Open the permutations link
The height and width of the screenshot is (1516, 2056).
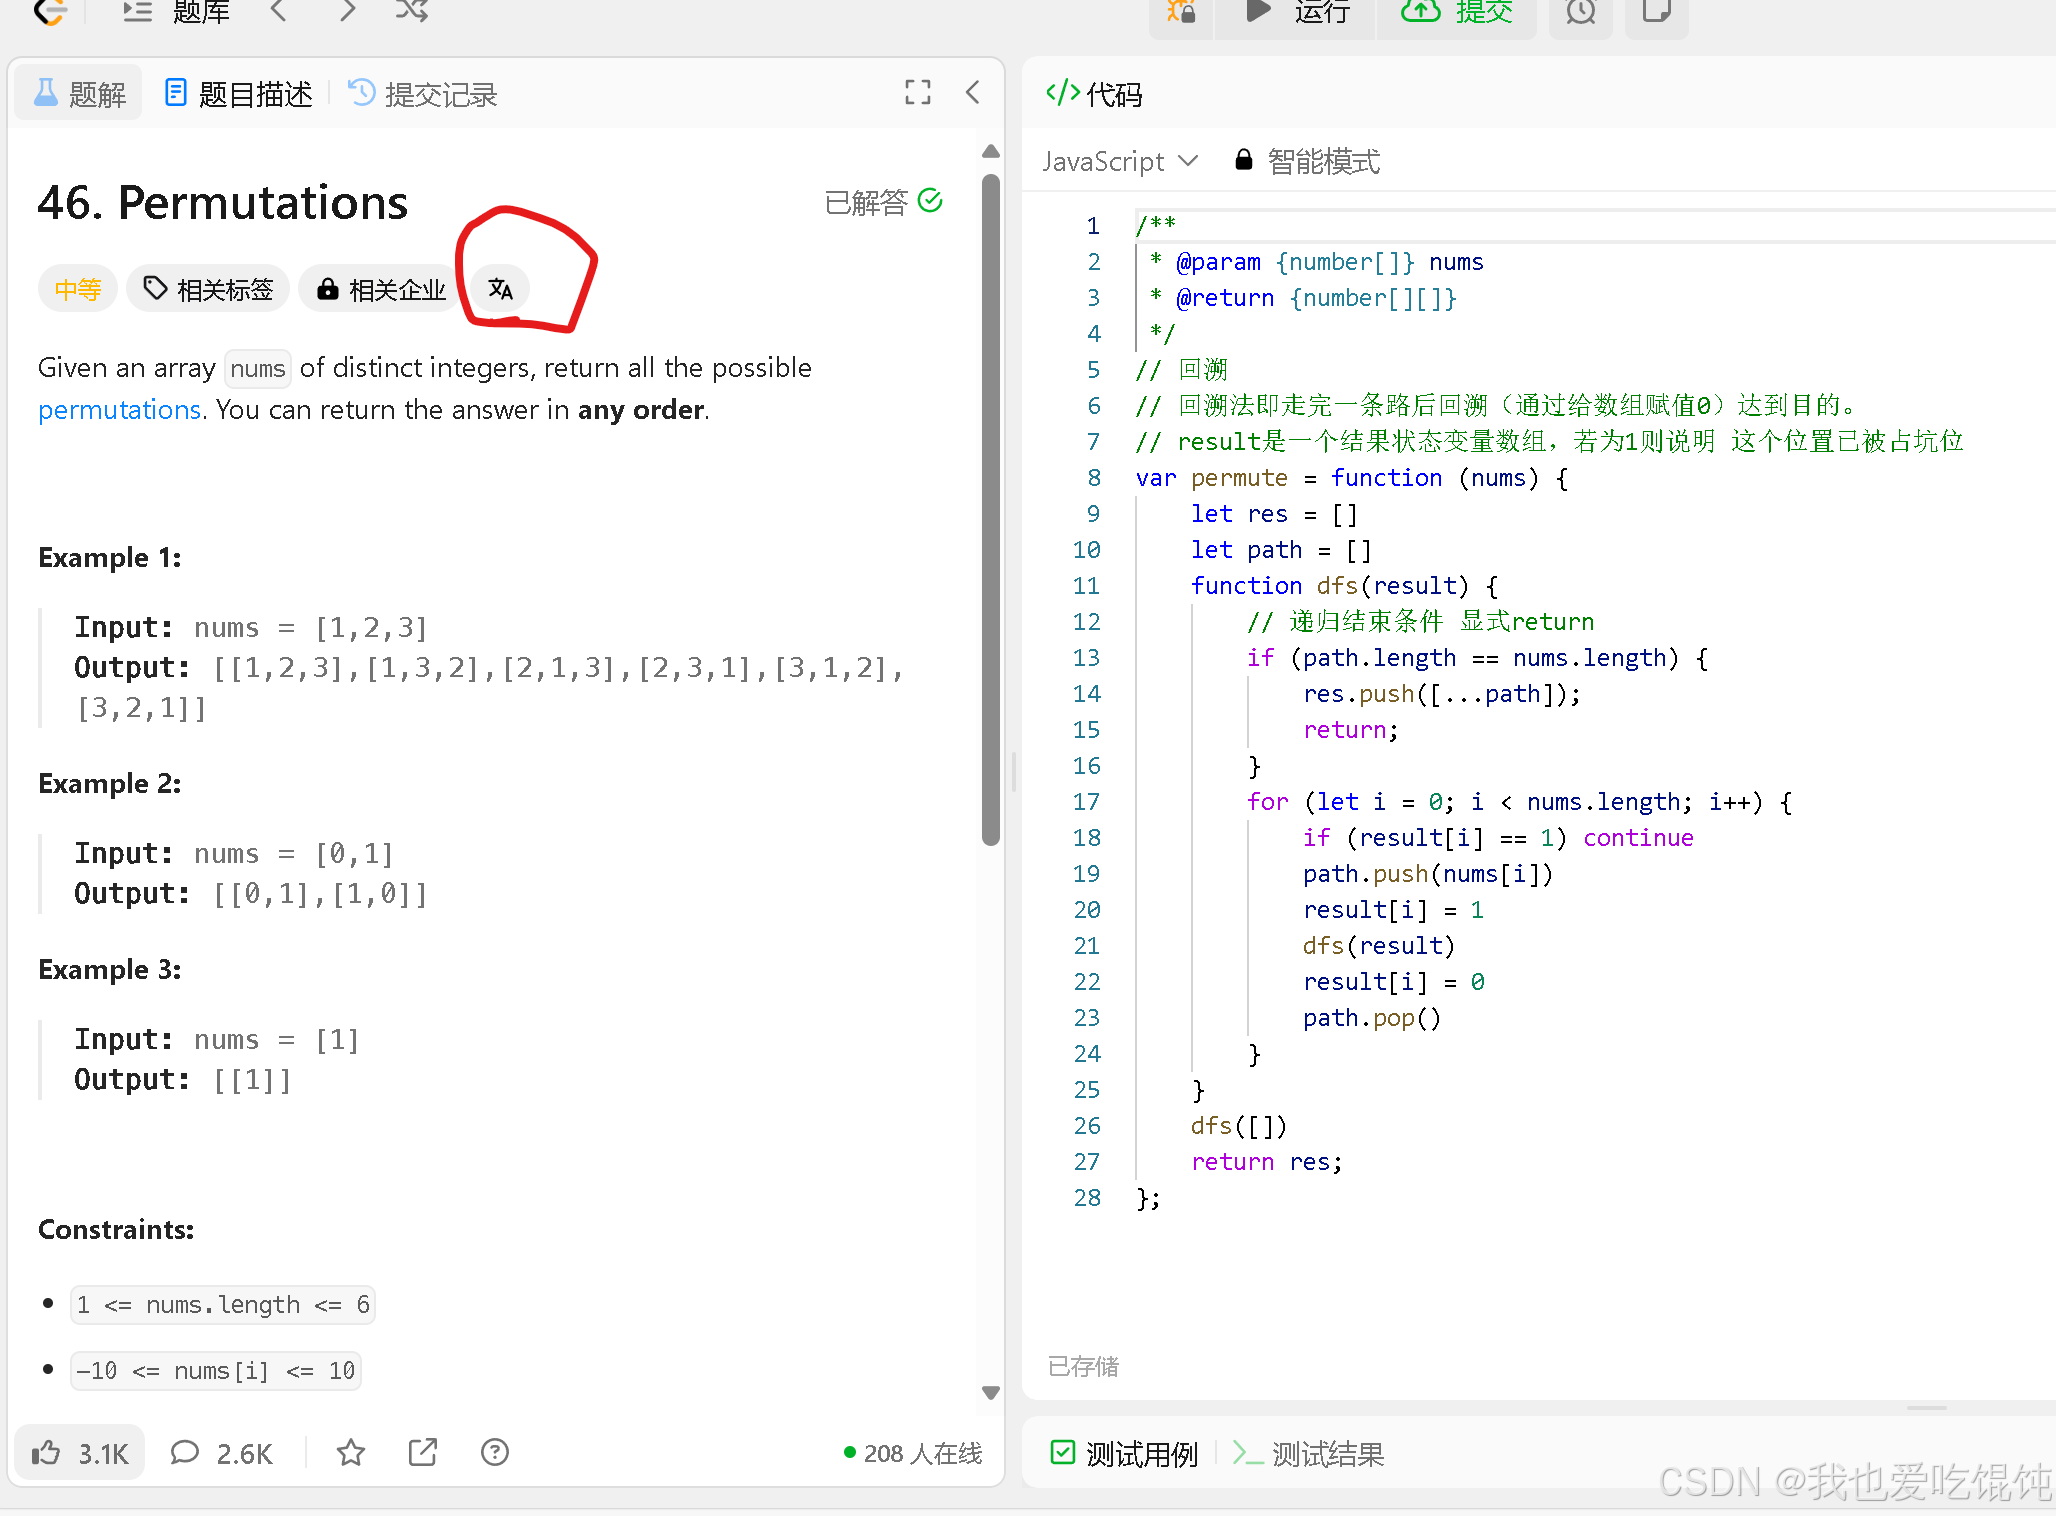119,409
